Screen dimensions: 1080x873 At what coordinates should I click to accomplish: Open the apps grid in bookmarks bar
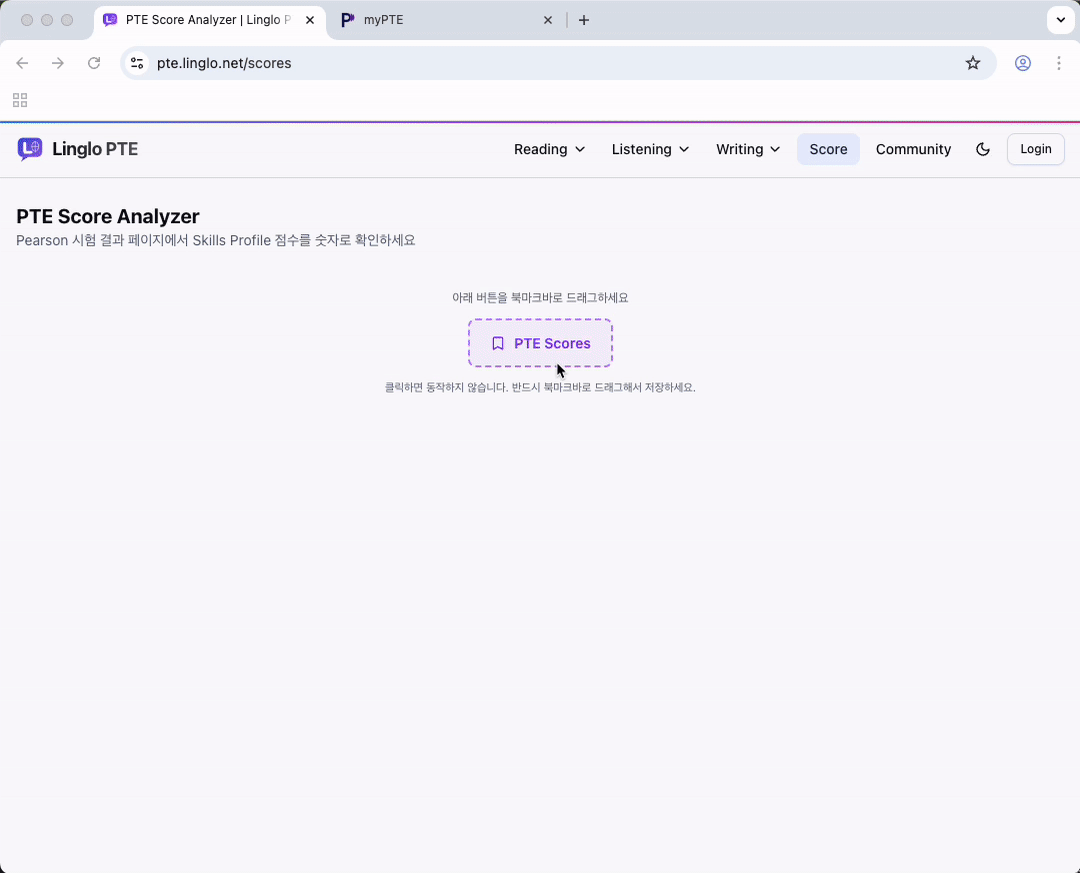(20, 101)
